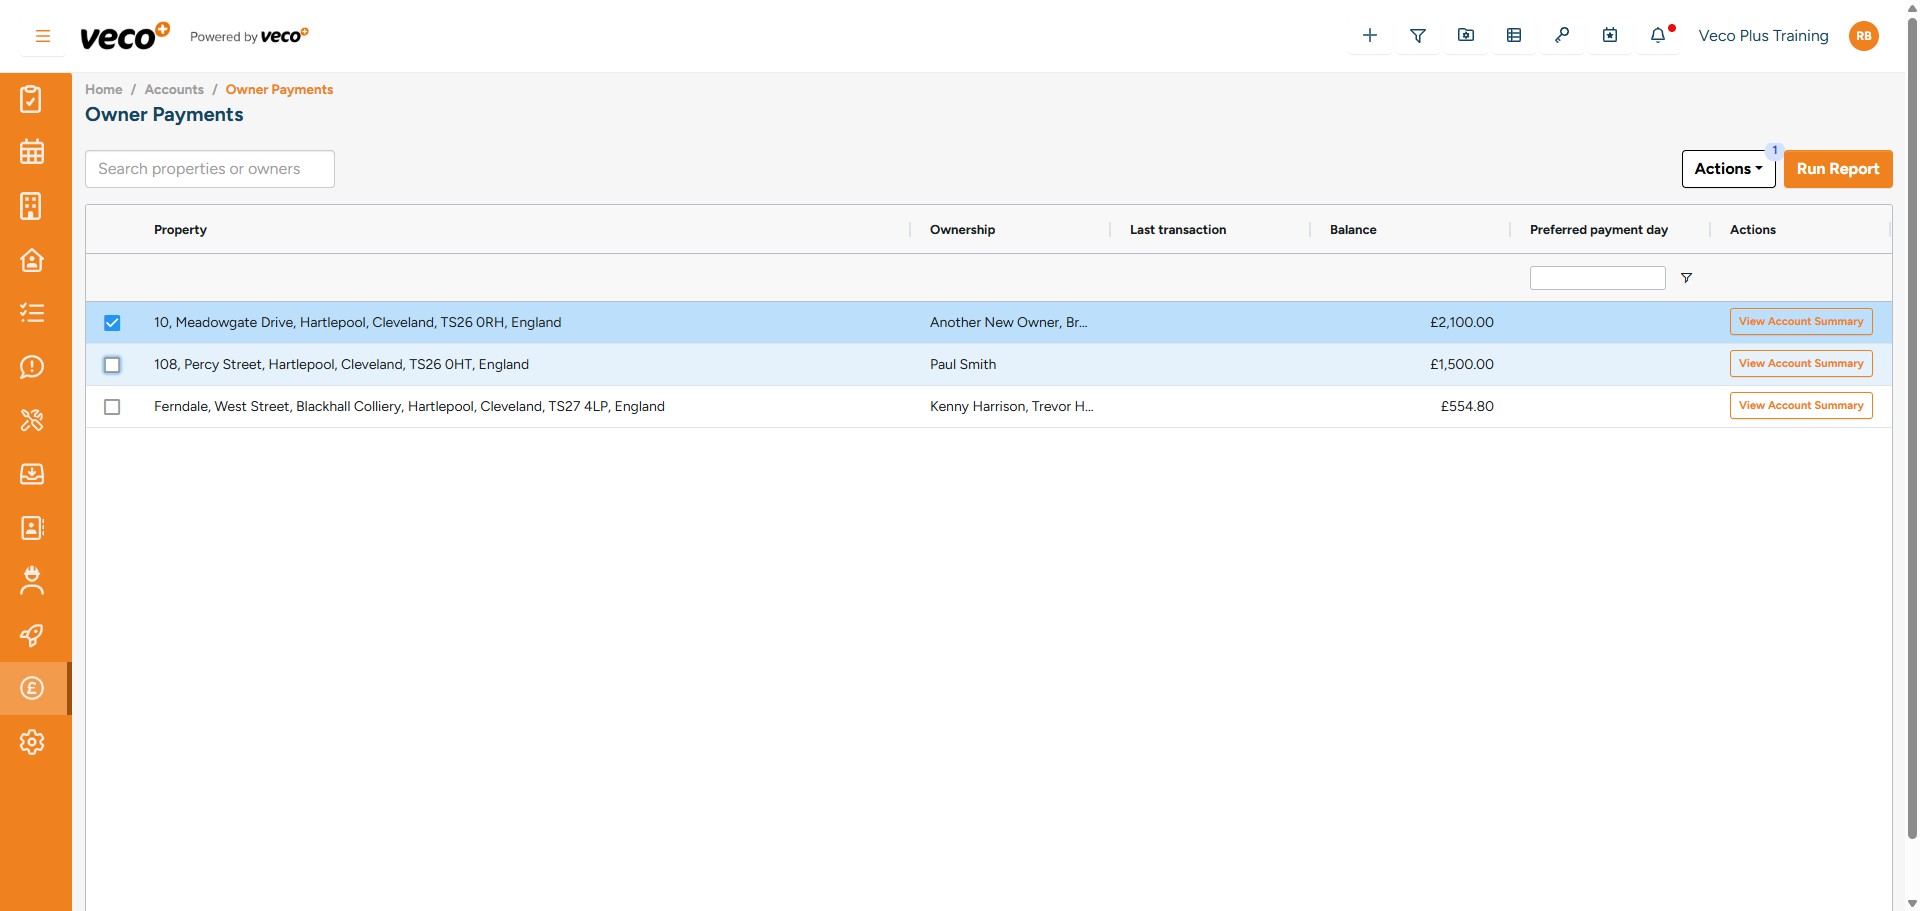Select the Ferndale, West Street checkbox
1920x911 pixels.
click(x=112, y=407)
